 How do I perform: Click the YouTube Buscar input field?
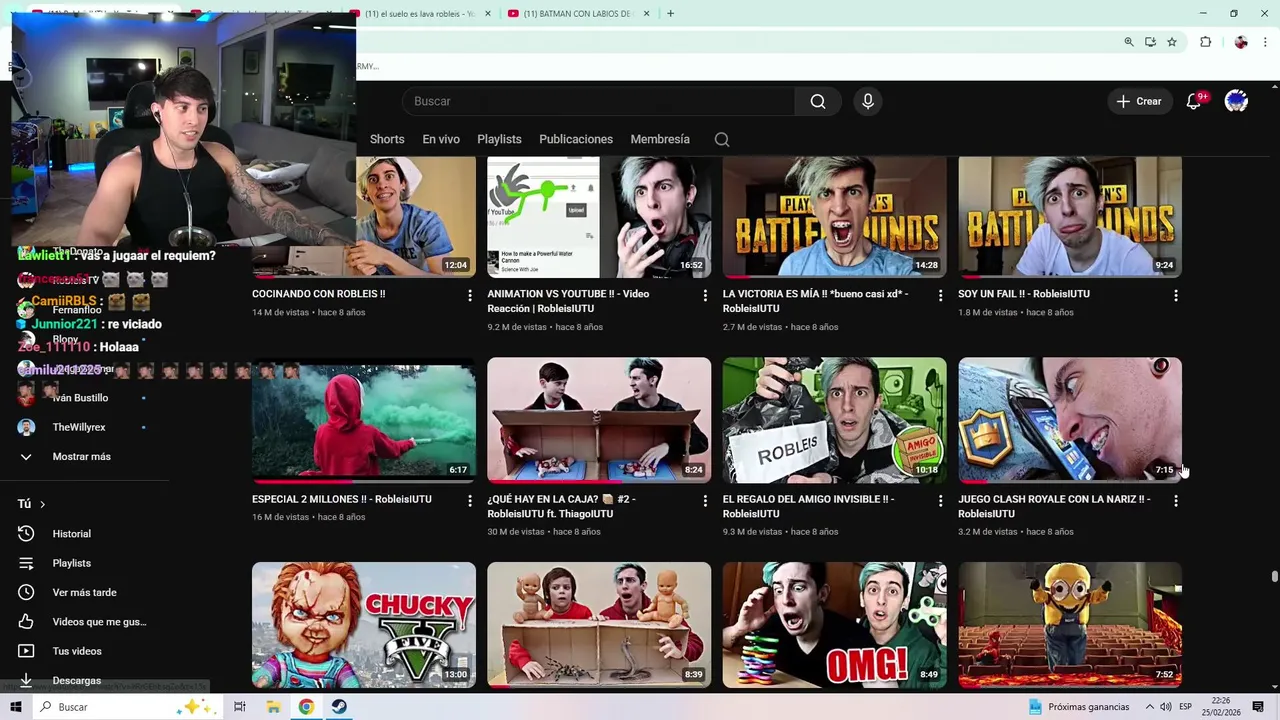click(x=598, y=101)
